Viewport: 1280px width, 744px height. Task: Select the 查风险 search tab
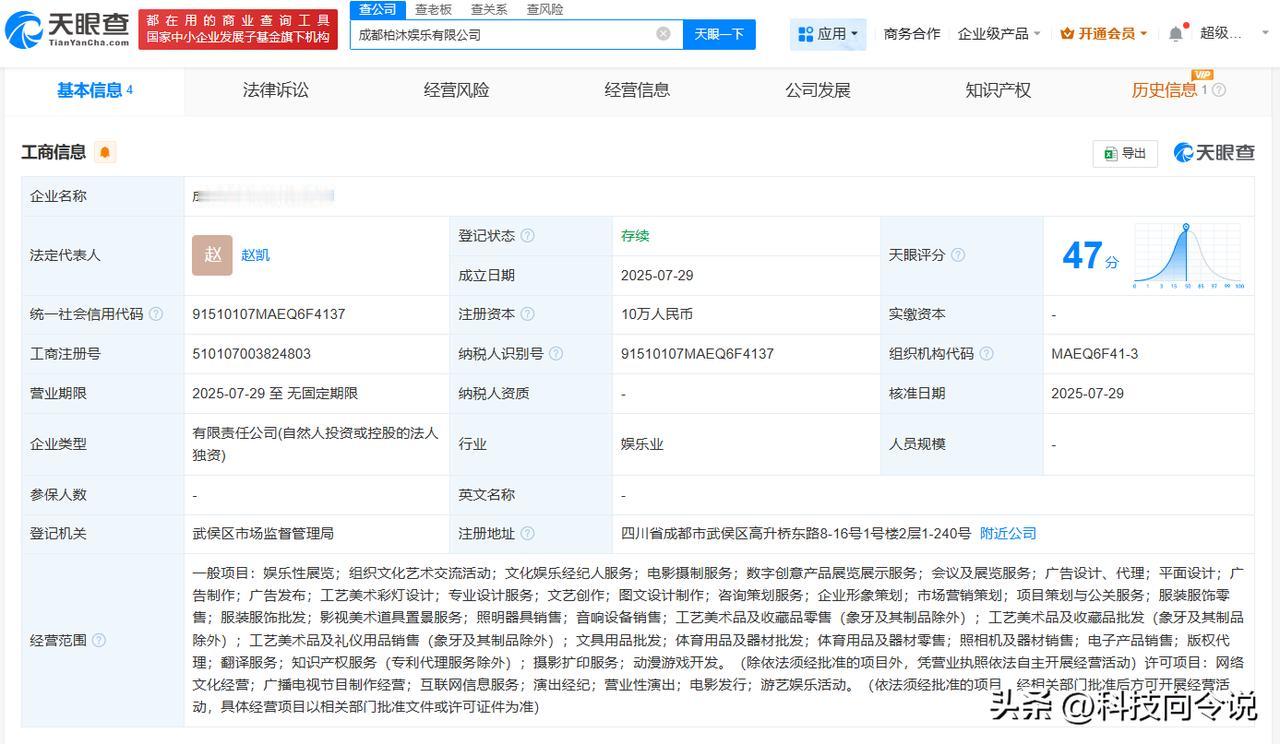pyautogui.click(x=545, y=9)
